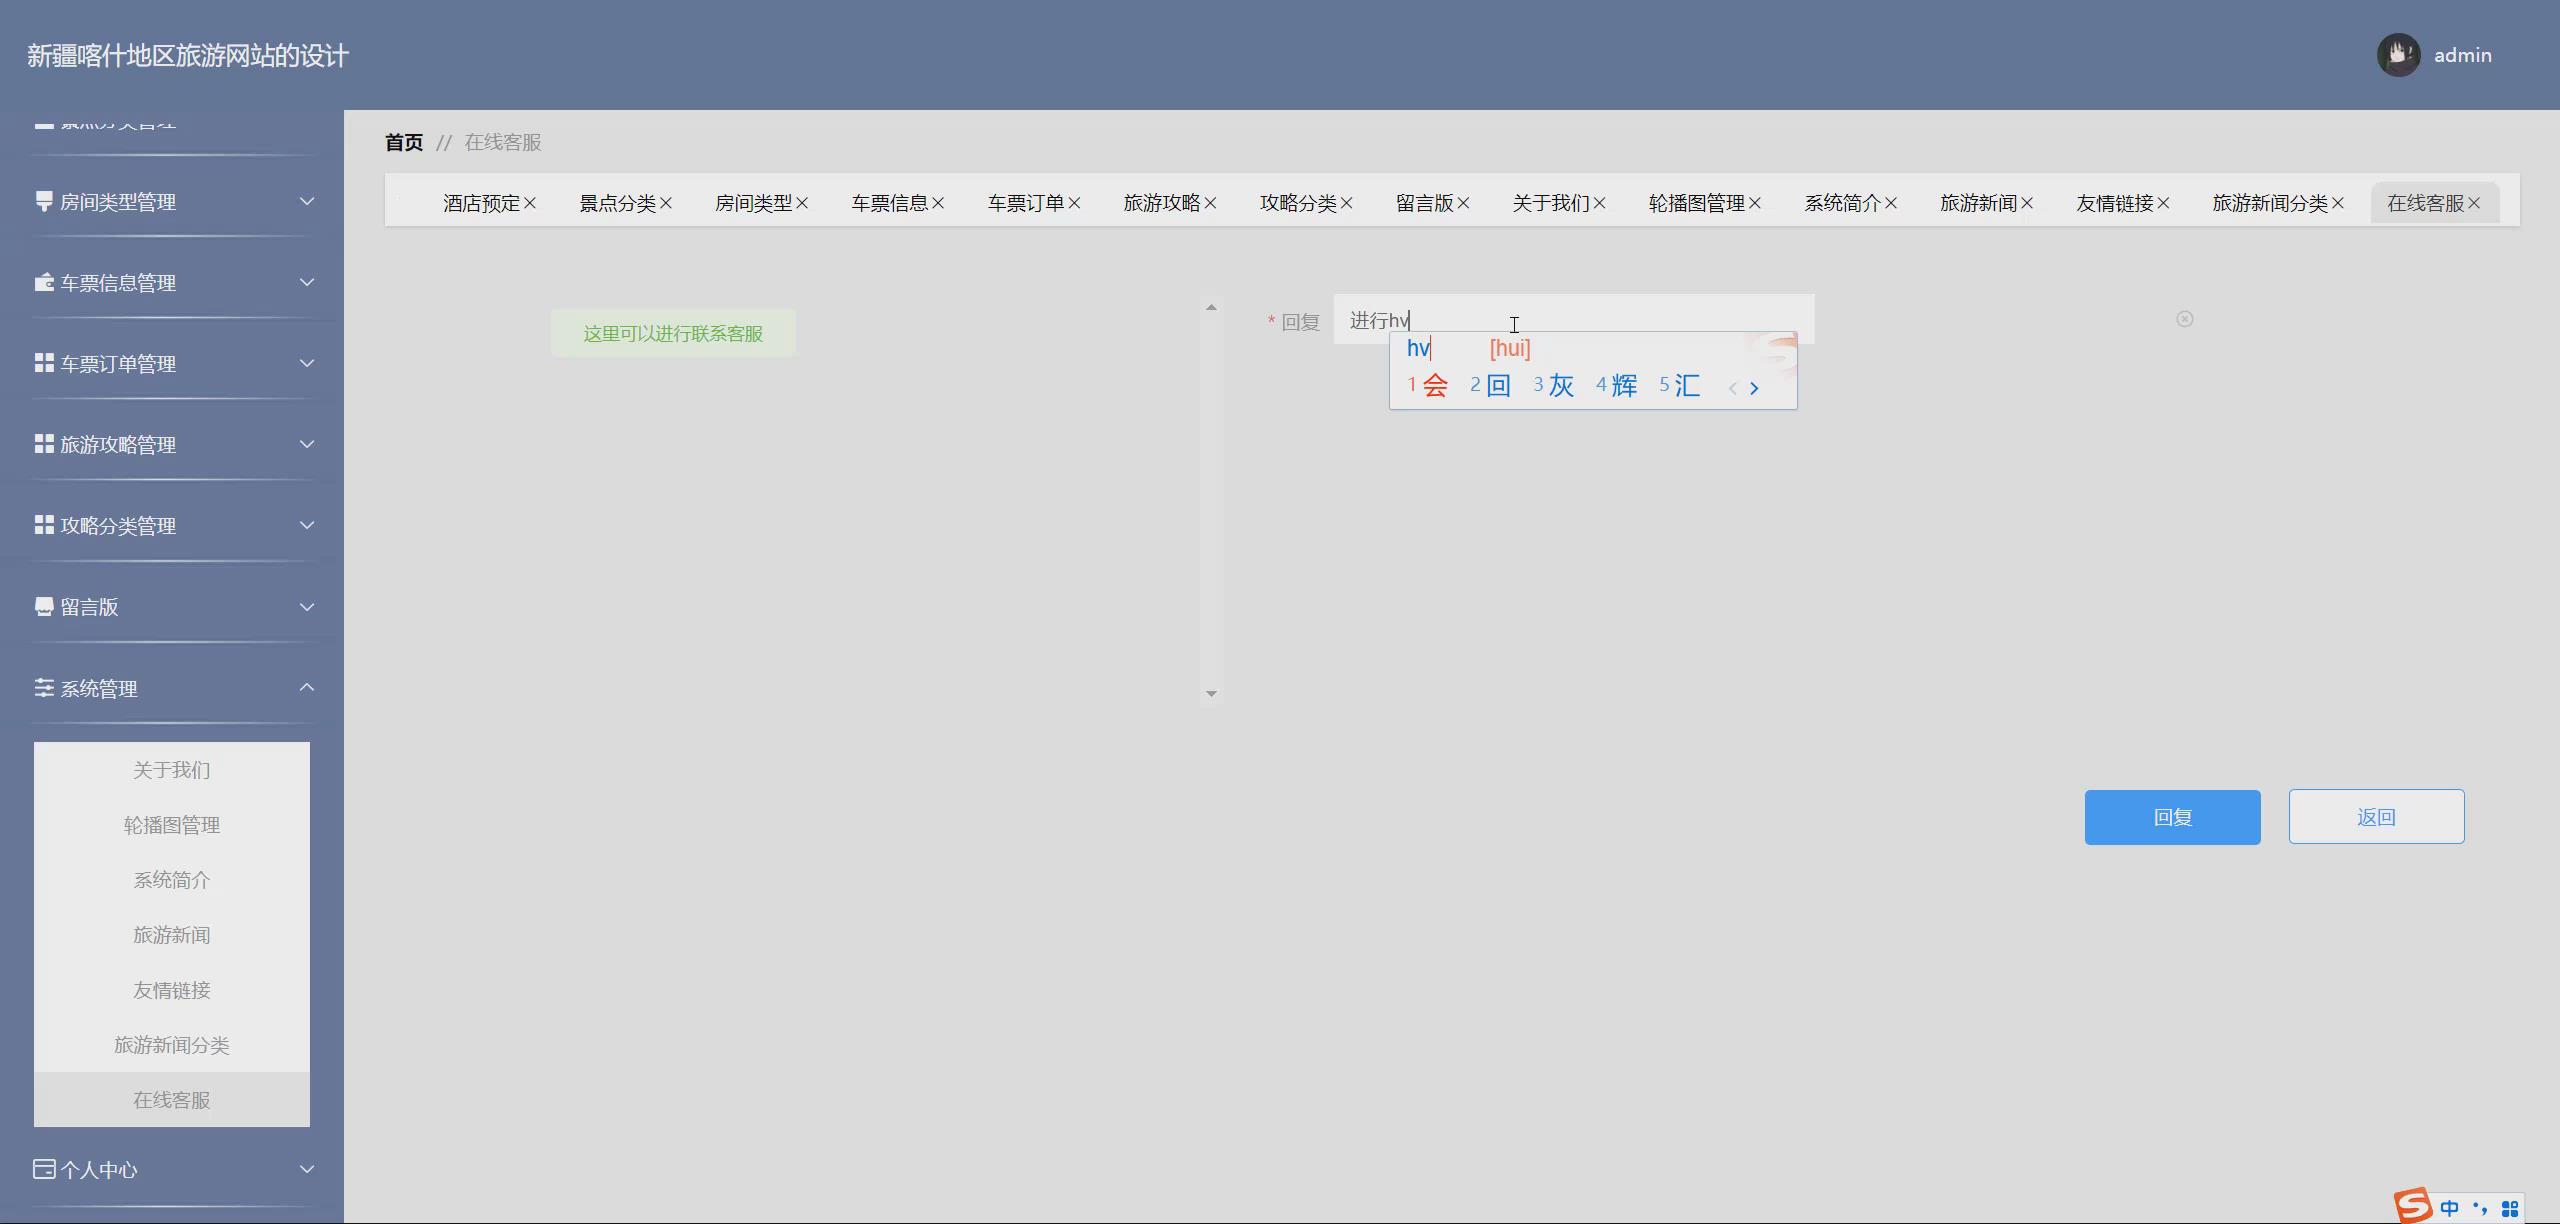Click Sogou toolbox grid icon
The image size is (2560, 1224).
tap(2510, 1209)
